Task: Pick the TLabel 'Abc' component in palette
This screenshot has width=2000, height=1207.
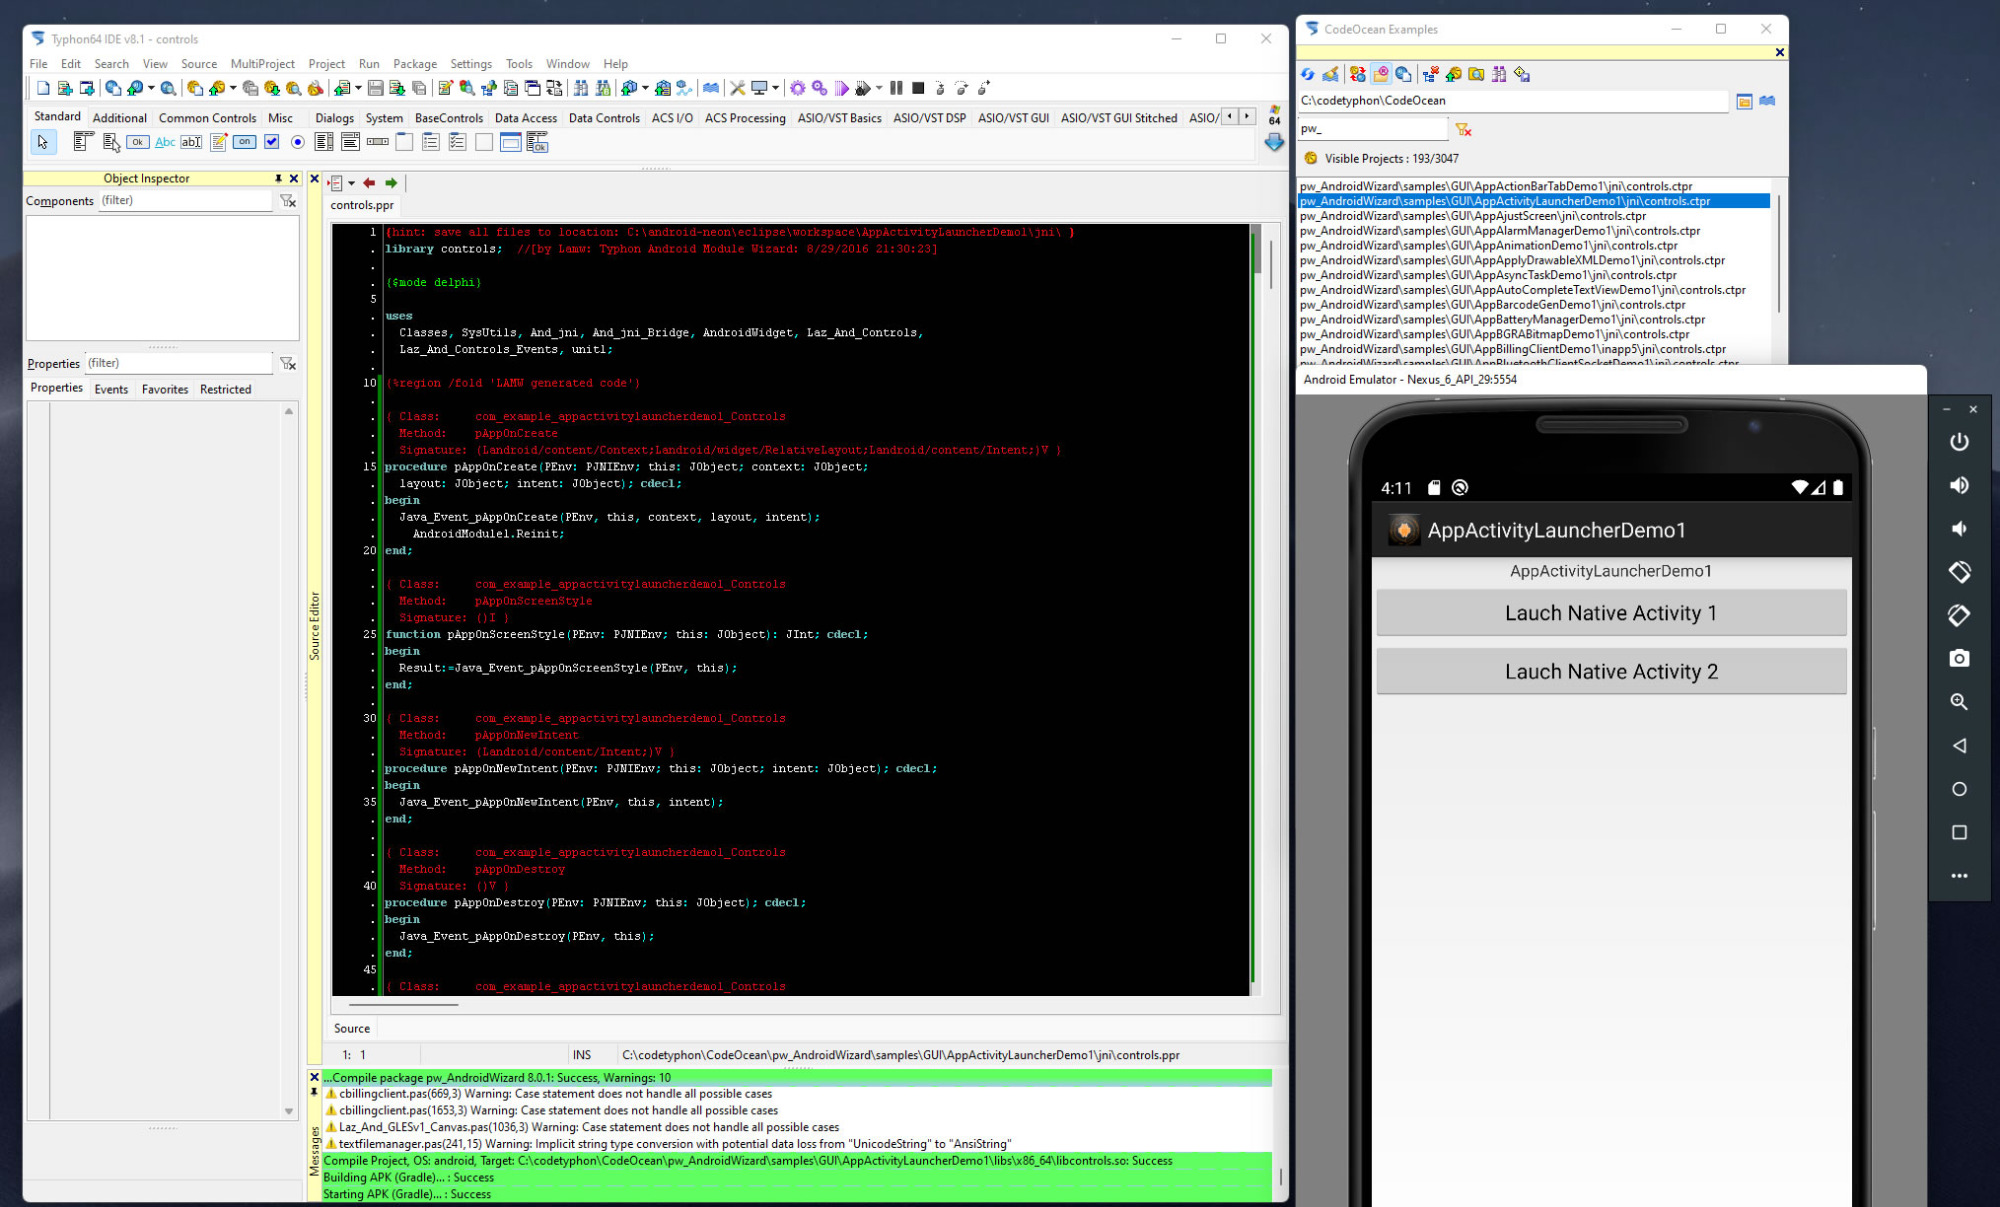Action: (x=165, y=142)
